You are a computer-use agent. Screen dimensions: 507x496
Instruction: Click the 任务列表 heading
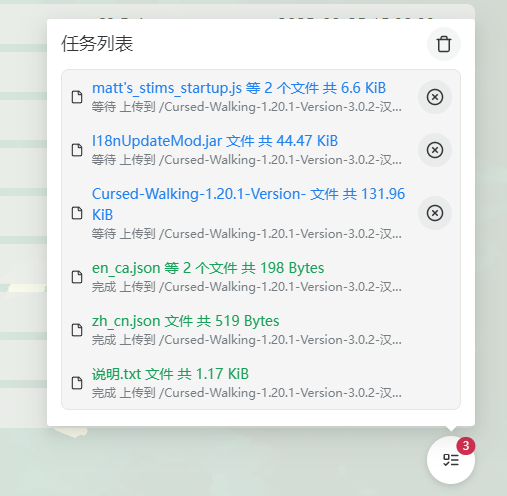click(97, 44)
